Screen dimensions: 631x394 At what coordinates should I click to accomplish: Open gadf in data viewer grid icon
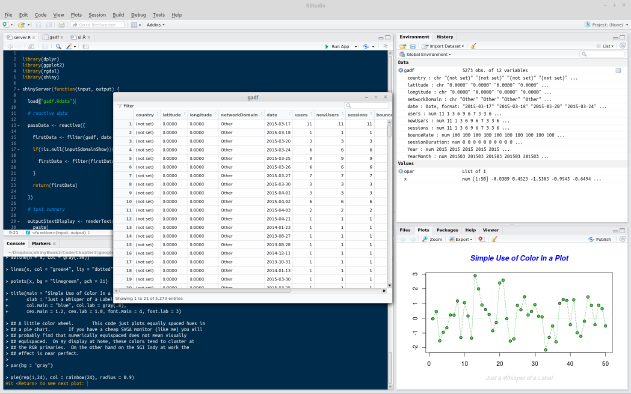(x=618, y=70)
